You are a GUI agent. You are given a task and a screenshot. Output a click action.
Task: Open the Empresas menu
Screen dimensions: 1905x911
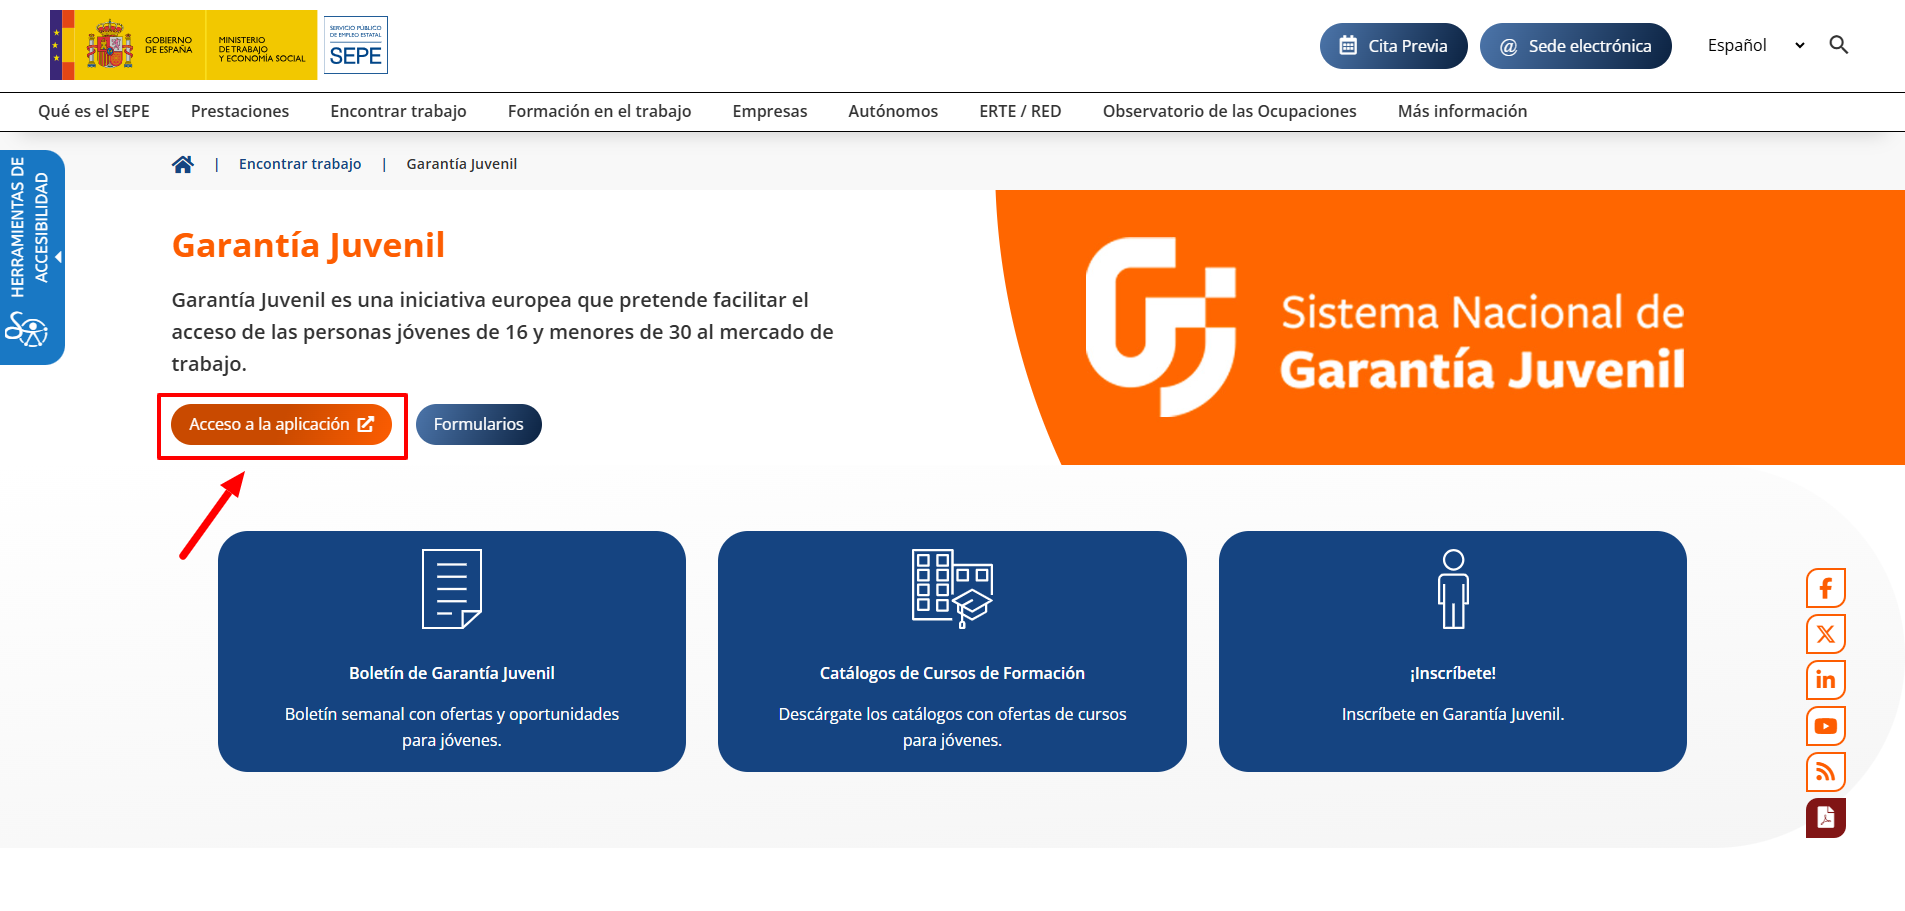tap(770, 111)
